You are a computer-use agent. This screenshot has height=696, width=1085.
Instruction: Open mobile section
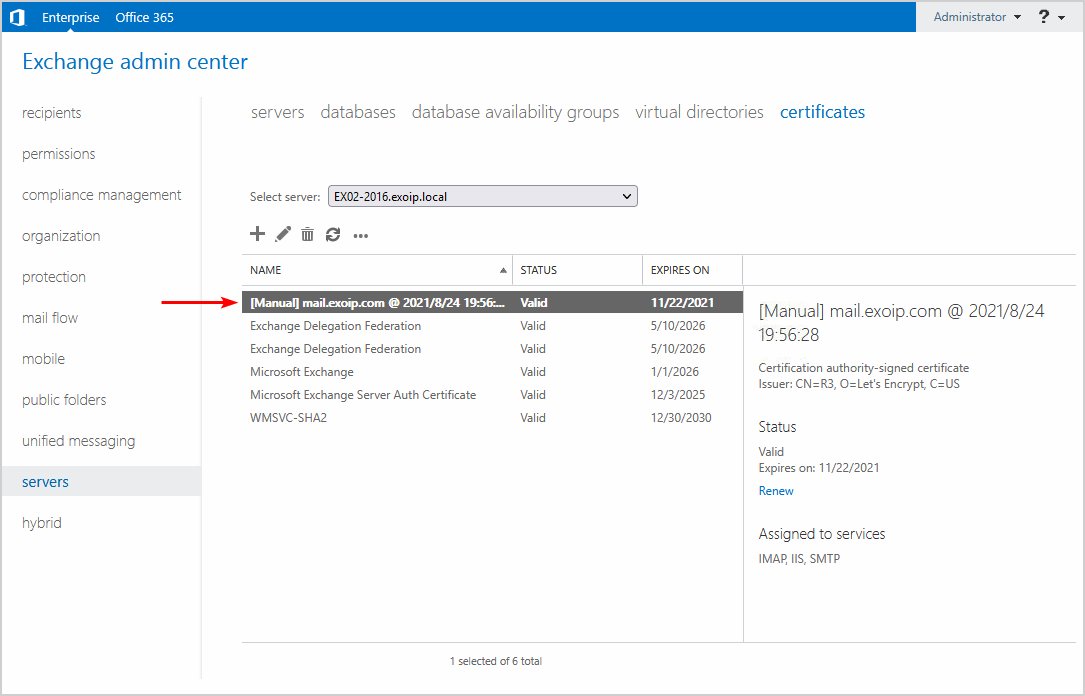coord(44,358)
